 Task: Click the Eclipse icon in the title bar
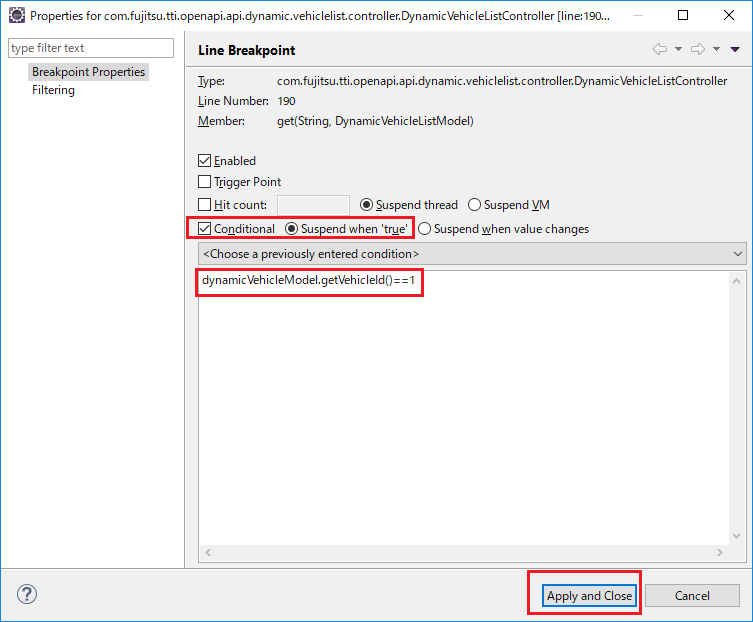click(16, 15)
